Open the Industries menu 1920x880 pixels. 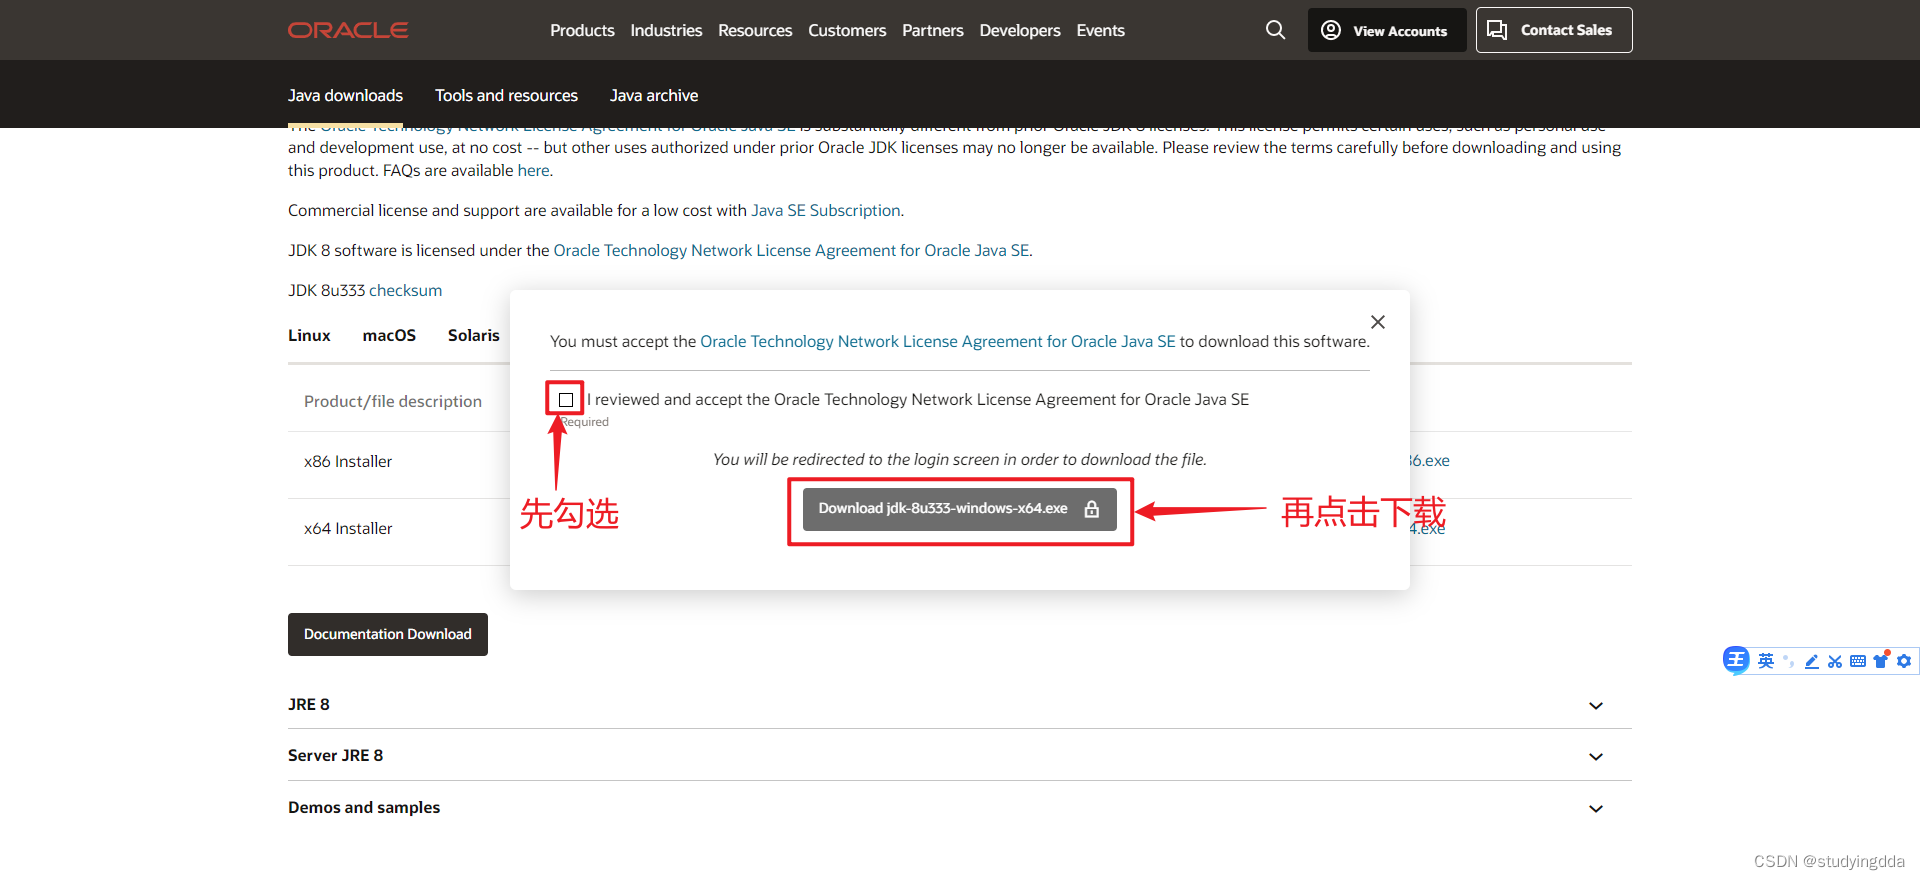pos(666,30)
